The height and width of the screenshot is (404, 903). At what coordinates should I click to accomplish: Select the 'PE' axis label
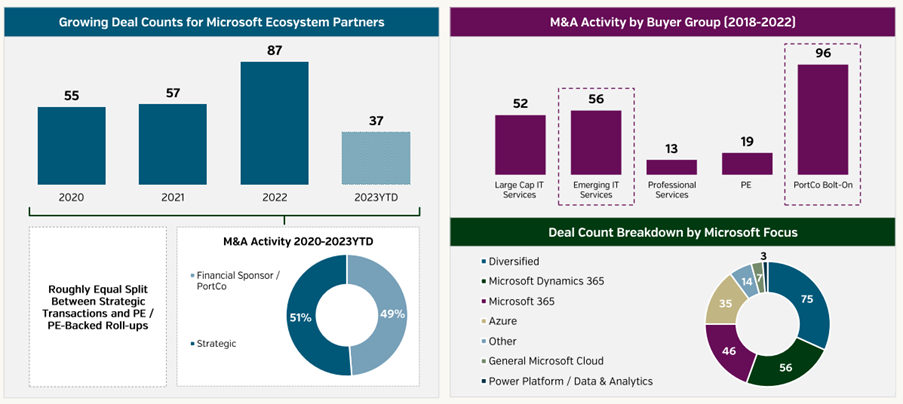pos(747,185)
